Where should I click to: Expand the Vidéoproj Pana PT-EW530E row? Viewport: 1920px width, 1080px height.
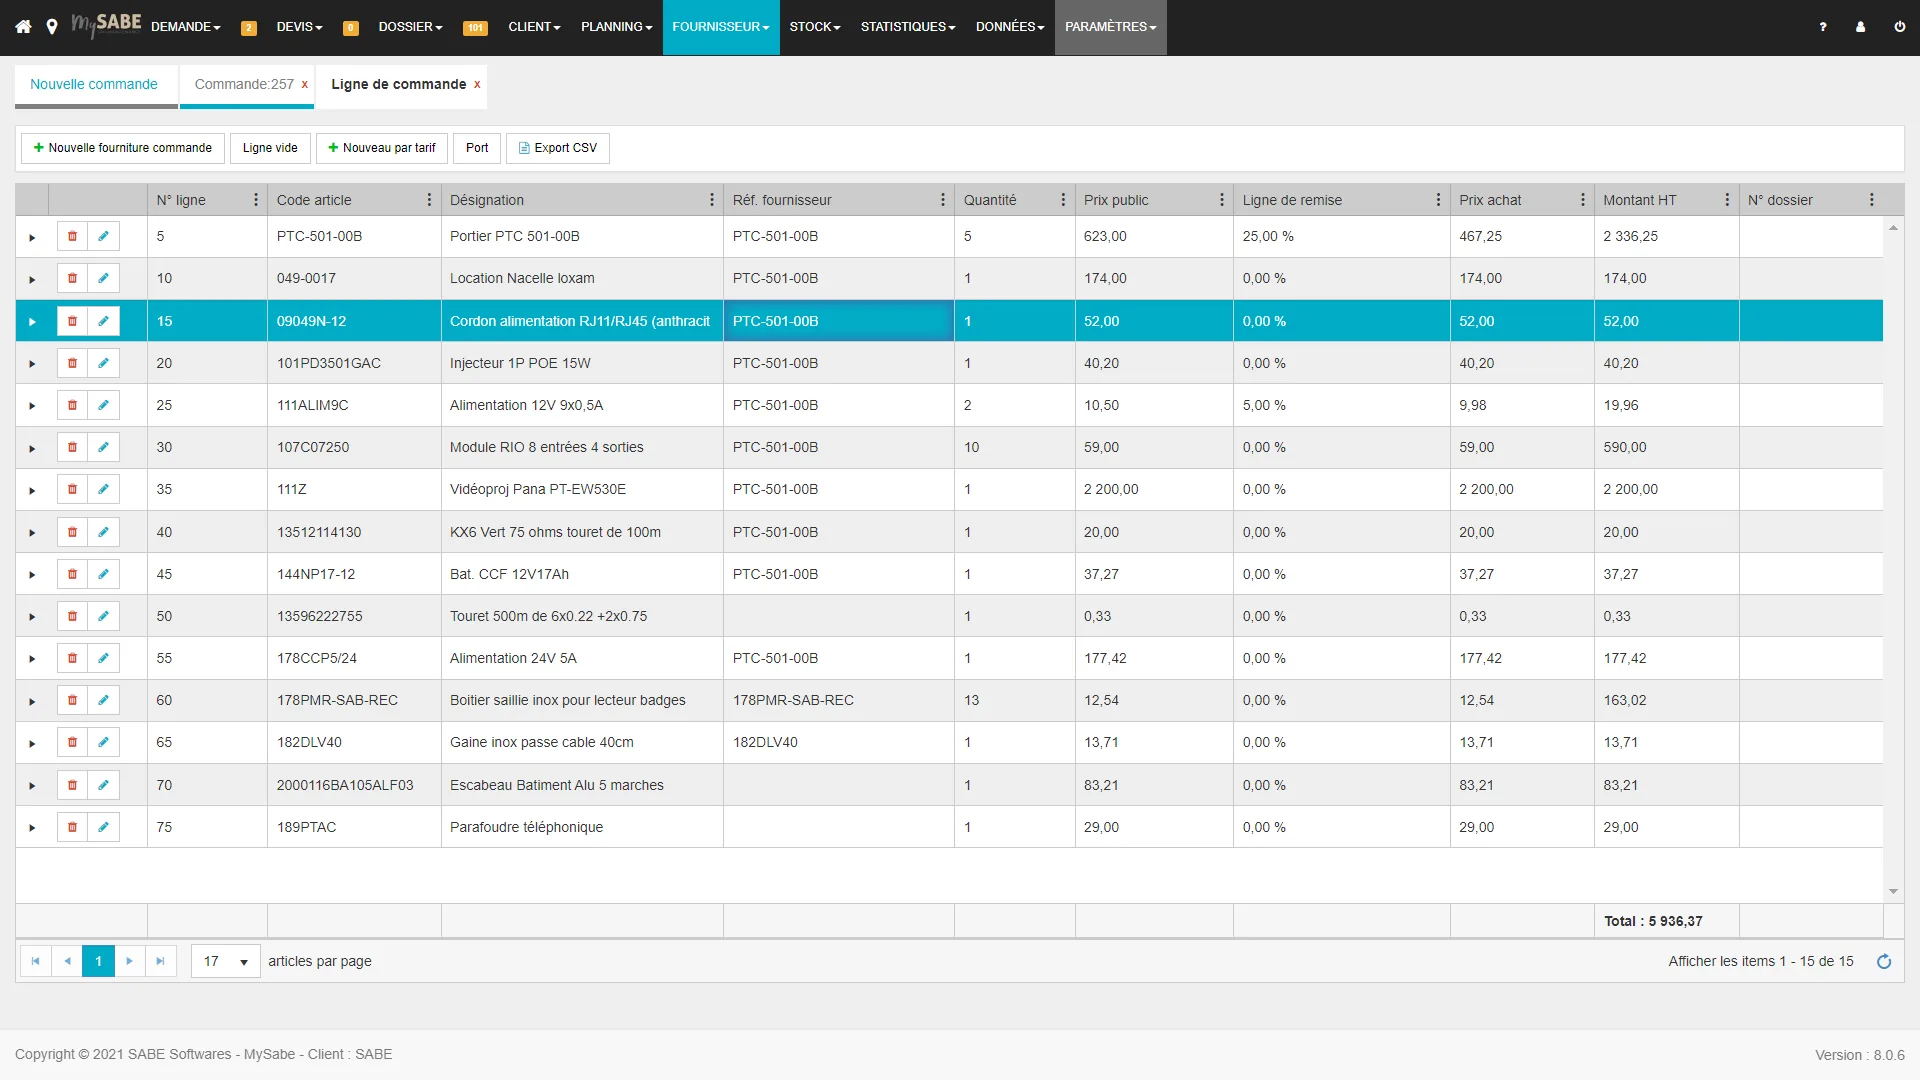(x=32, y=490)
